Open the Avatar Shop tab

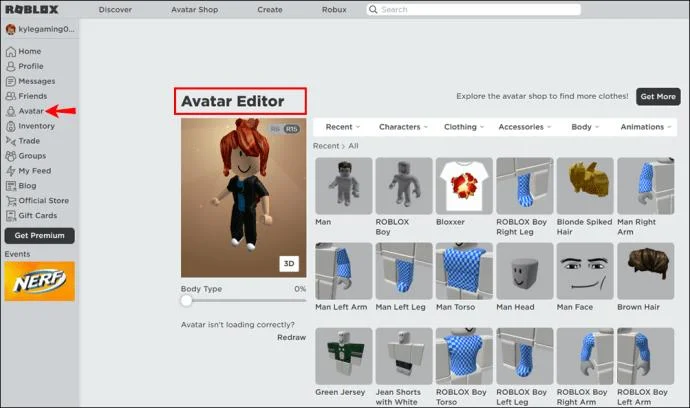coord(195,10)
